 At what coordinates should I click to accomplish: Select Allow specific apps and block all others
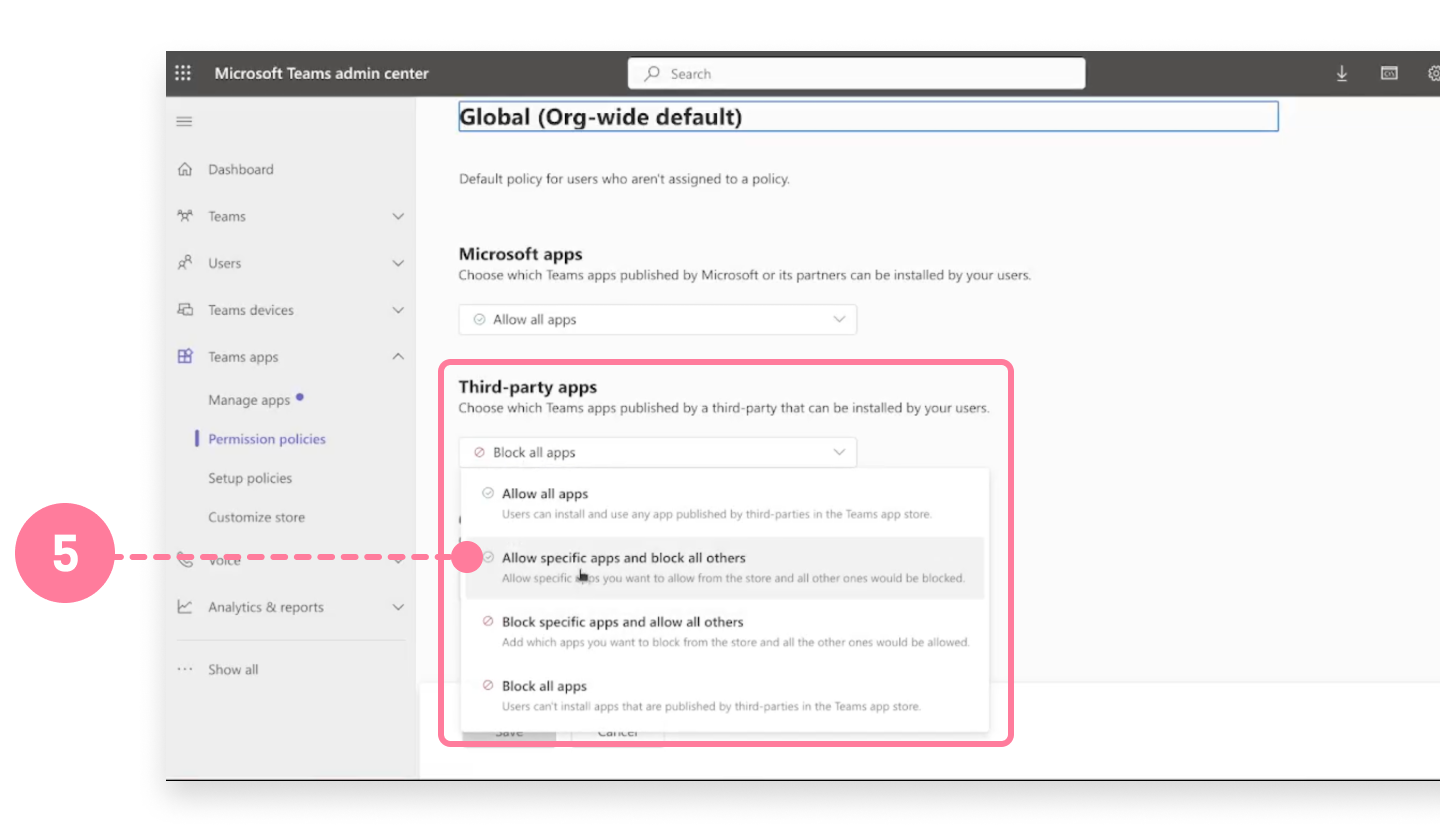pos(725,567)
